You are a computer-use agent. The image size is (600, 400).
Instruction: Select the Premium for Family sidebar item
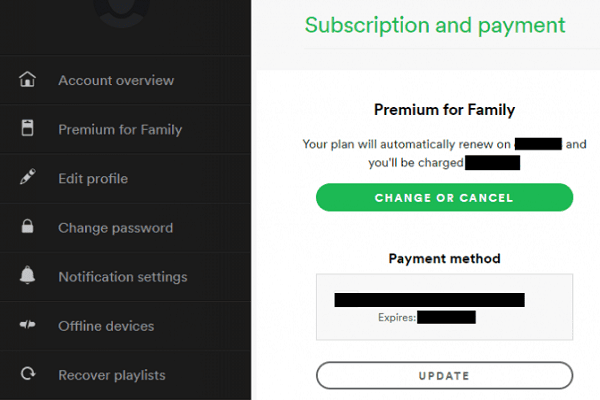120,129
